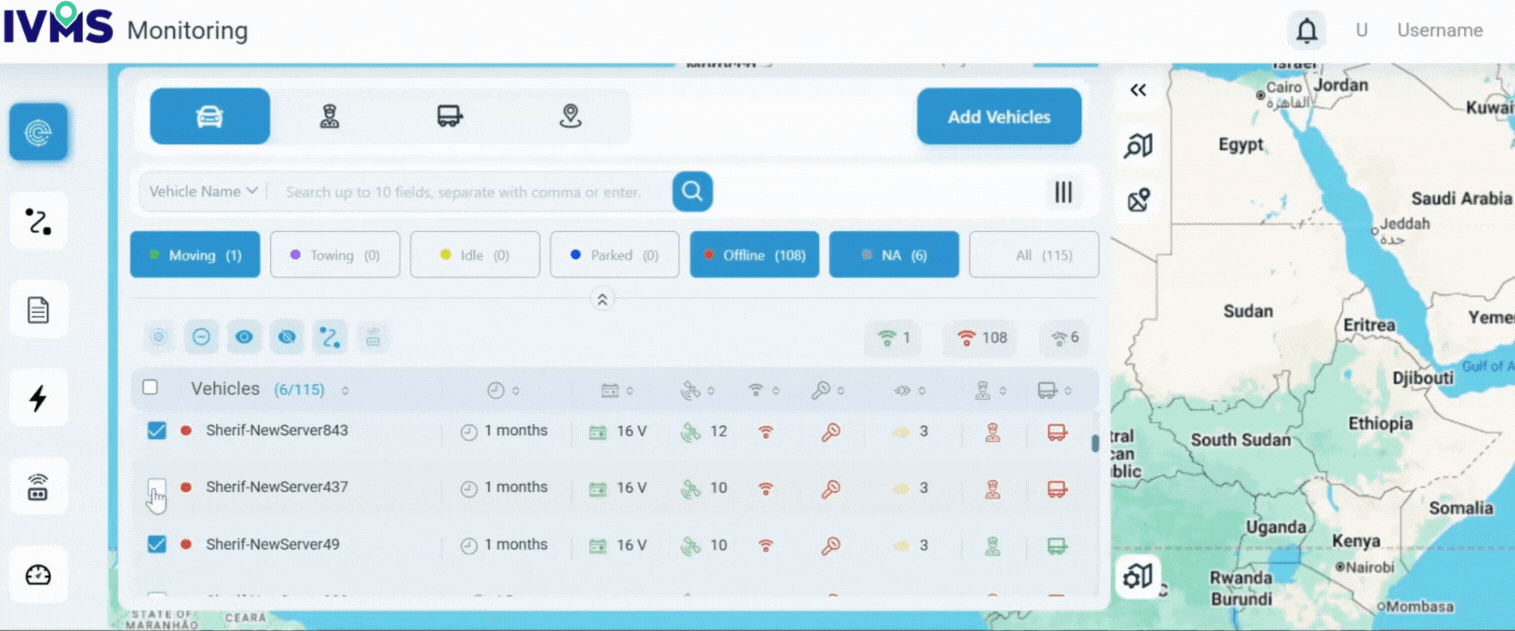The width and height of the screenshot is (1515, 631).
Task: Check the Sherif-NewServer437 checkbox
Action: 157,487
